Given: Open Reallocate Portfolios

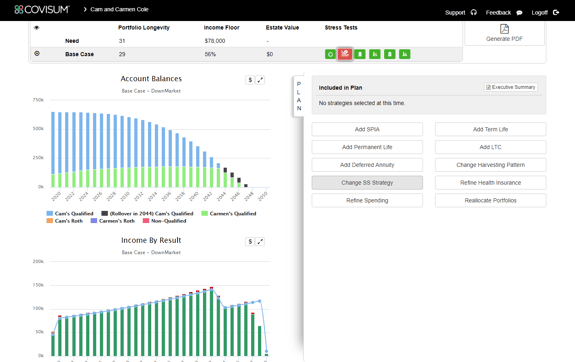Looking at the screenshot, I should [x=491, y=201].
